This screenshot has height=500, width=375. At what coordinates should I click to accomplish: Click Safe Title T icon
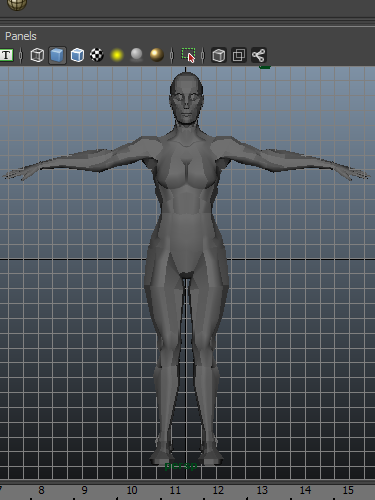(x=6, y=55)
